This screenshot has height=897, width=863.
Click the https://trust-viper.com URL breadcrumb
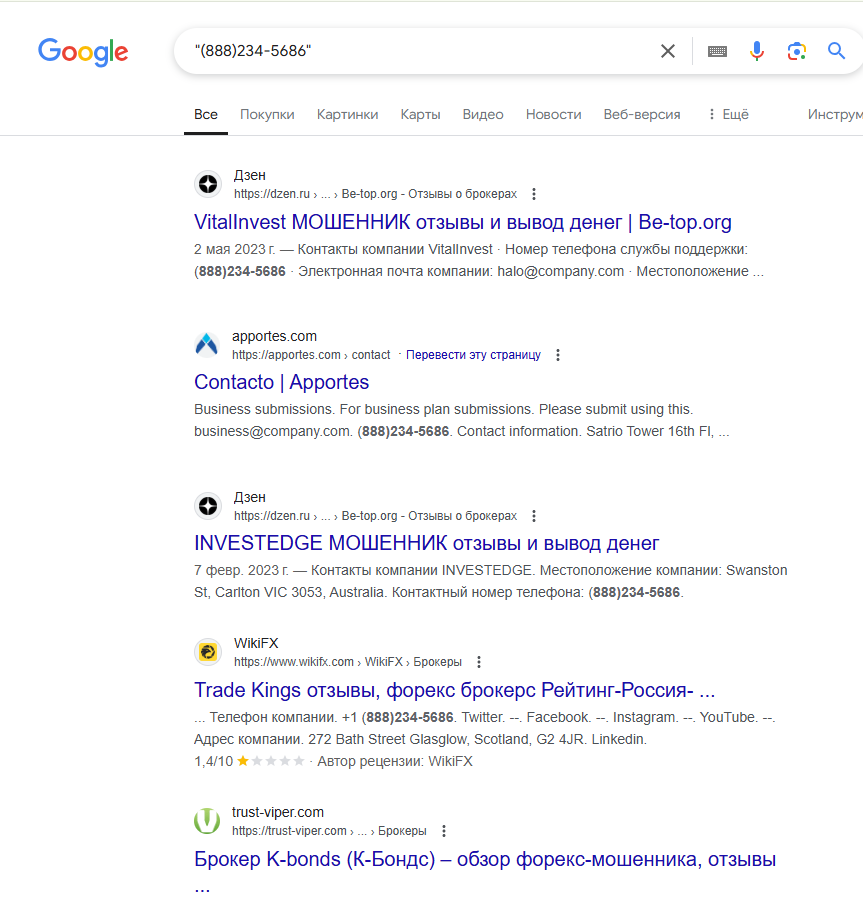(329, 831)
